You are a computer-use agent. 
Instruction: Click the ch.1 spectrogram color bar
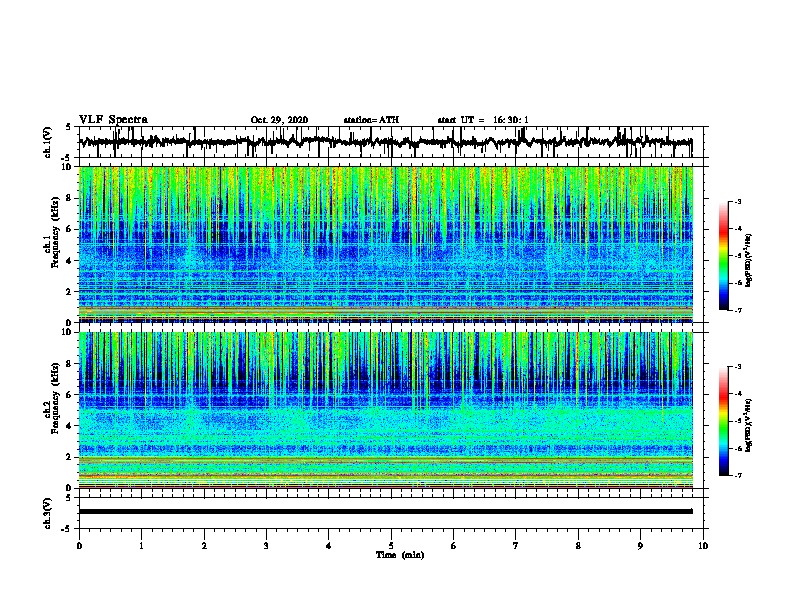723,256
